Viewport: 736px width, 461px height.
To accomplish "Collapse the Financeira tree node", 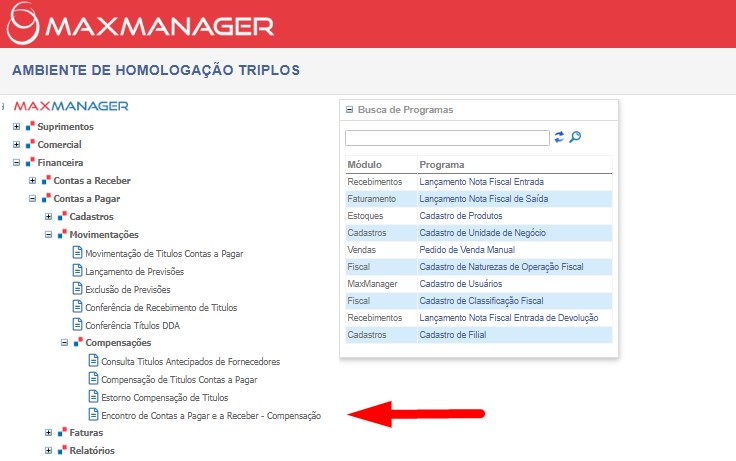I will tap(16, 162).
